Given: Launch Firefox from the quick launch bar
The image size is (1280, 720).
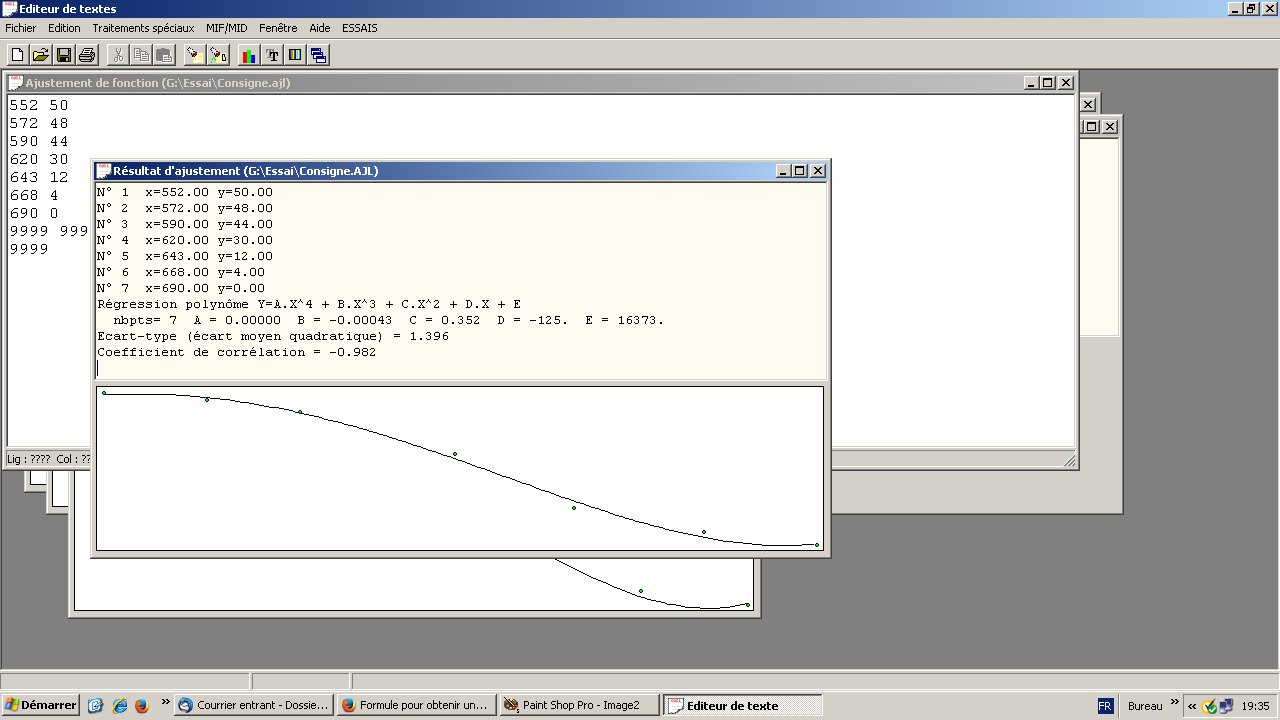Looking at the screenshot, I should pyautogui.click(x=141, y=705).
